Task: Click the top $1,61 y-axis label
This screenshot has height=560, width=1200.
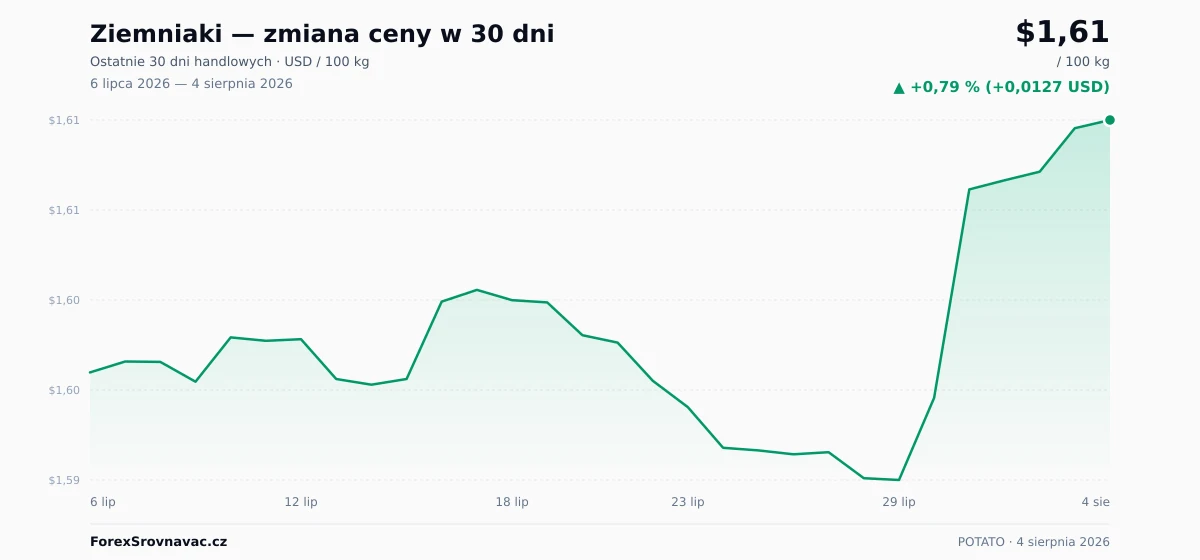Action: pyautogui.click(x=64, y=120)
